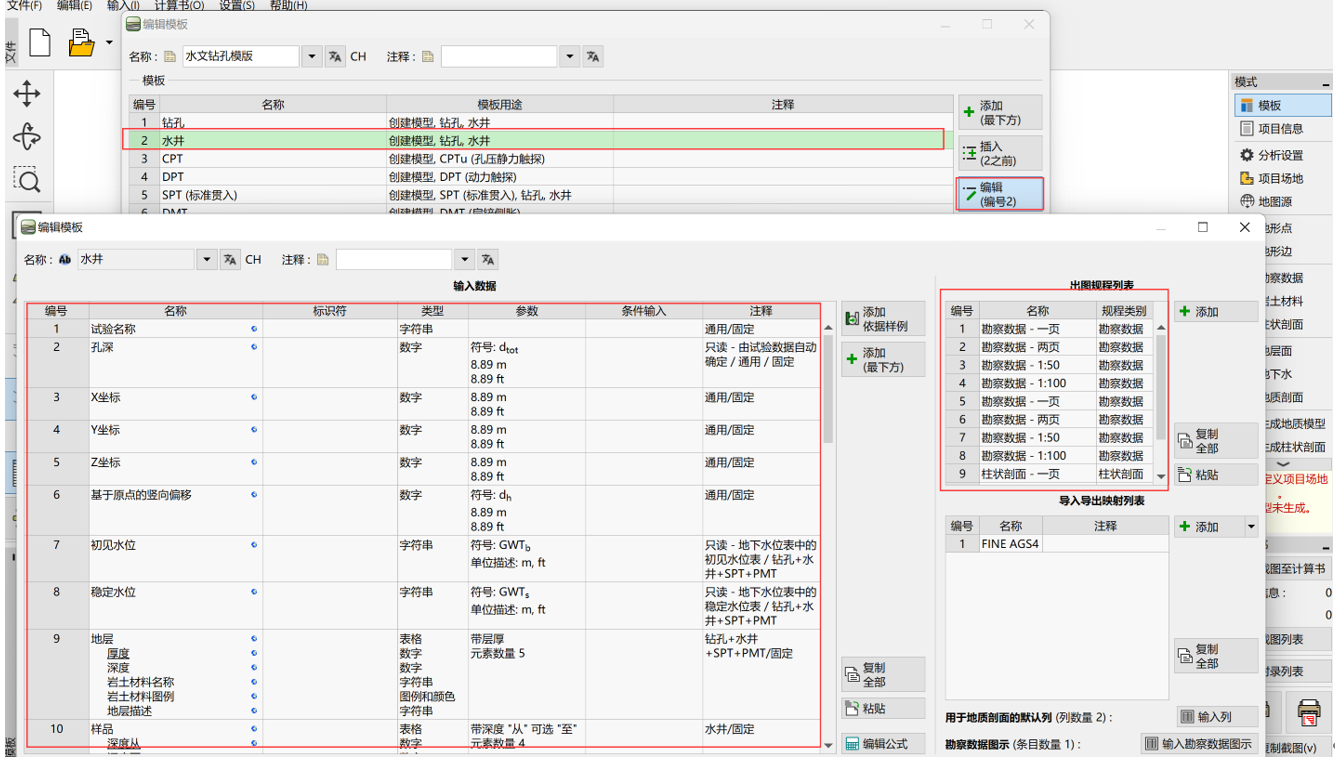Expand dropdown next to 水井 name field
This screenshot has width=1335, height=761.
click(207, 259)
